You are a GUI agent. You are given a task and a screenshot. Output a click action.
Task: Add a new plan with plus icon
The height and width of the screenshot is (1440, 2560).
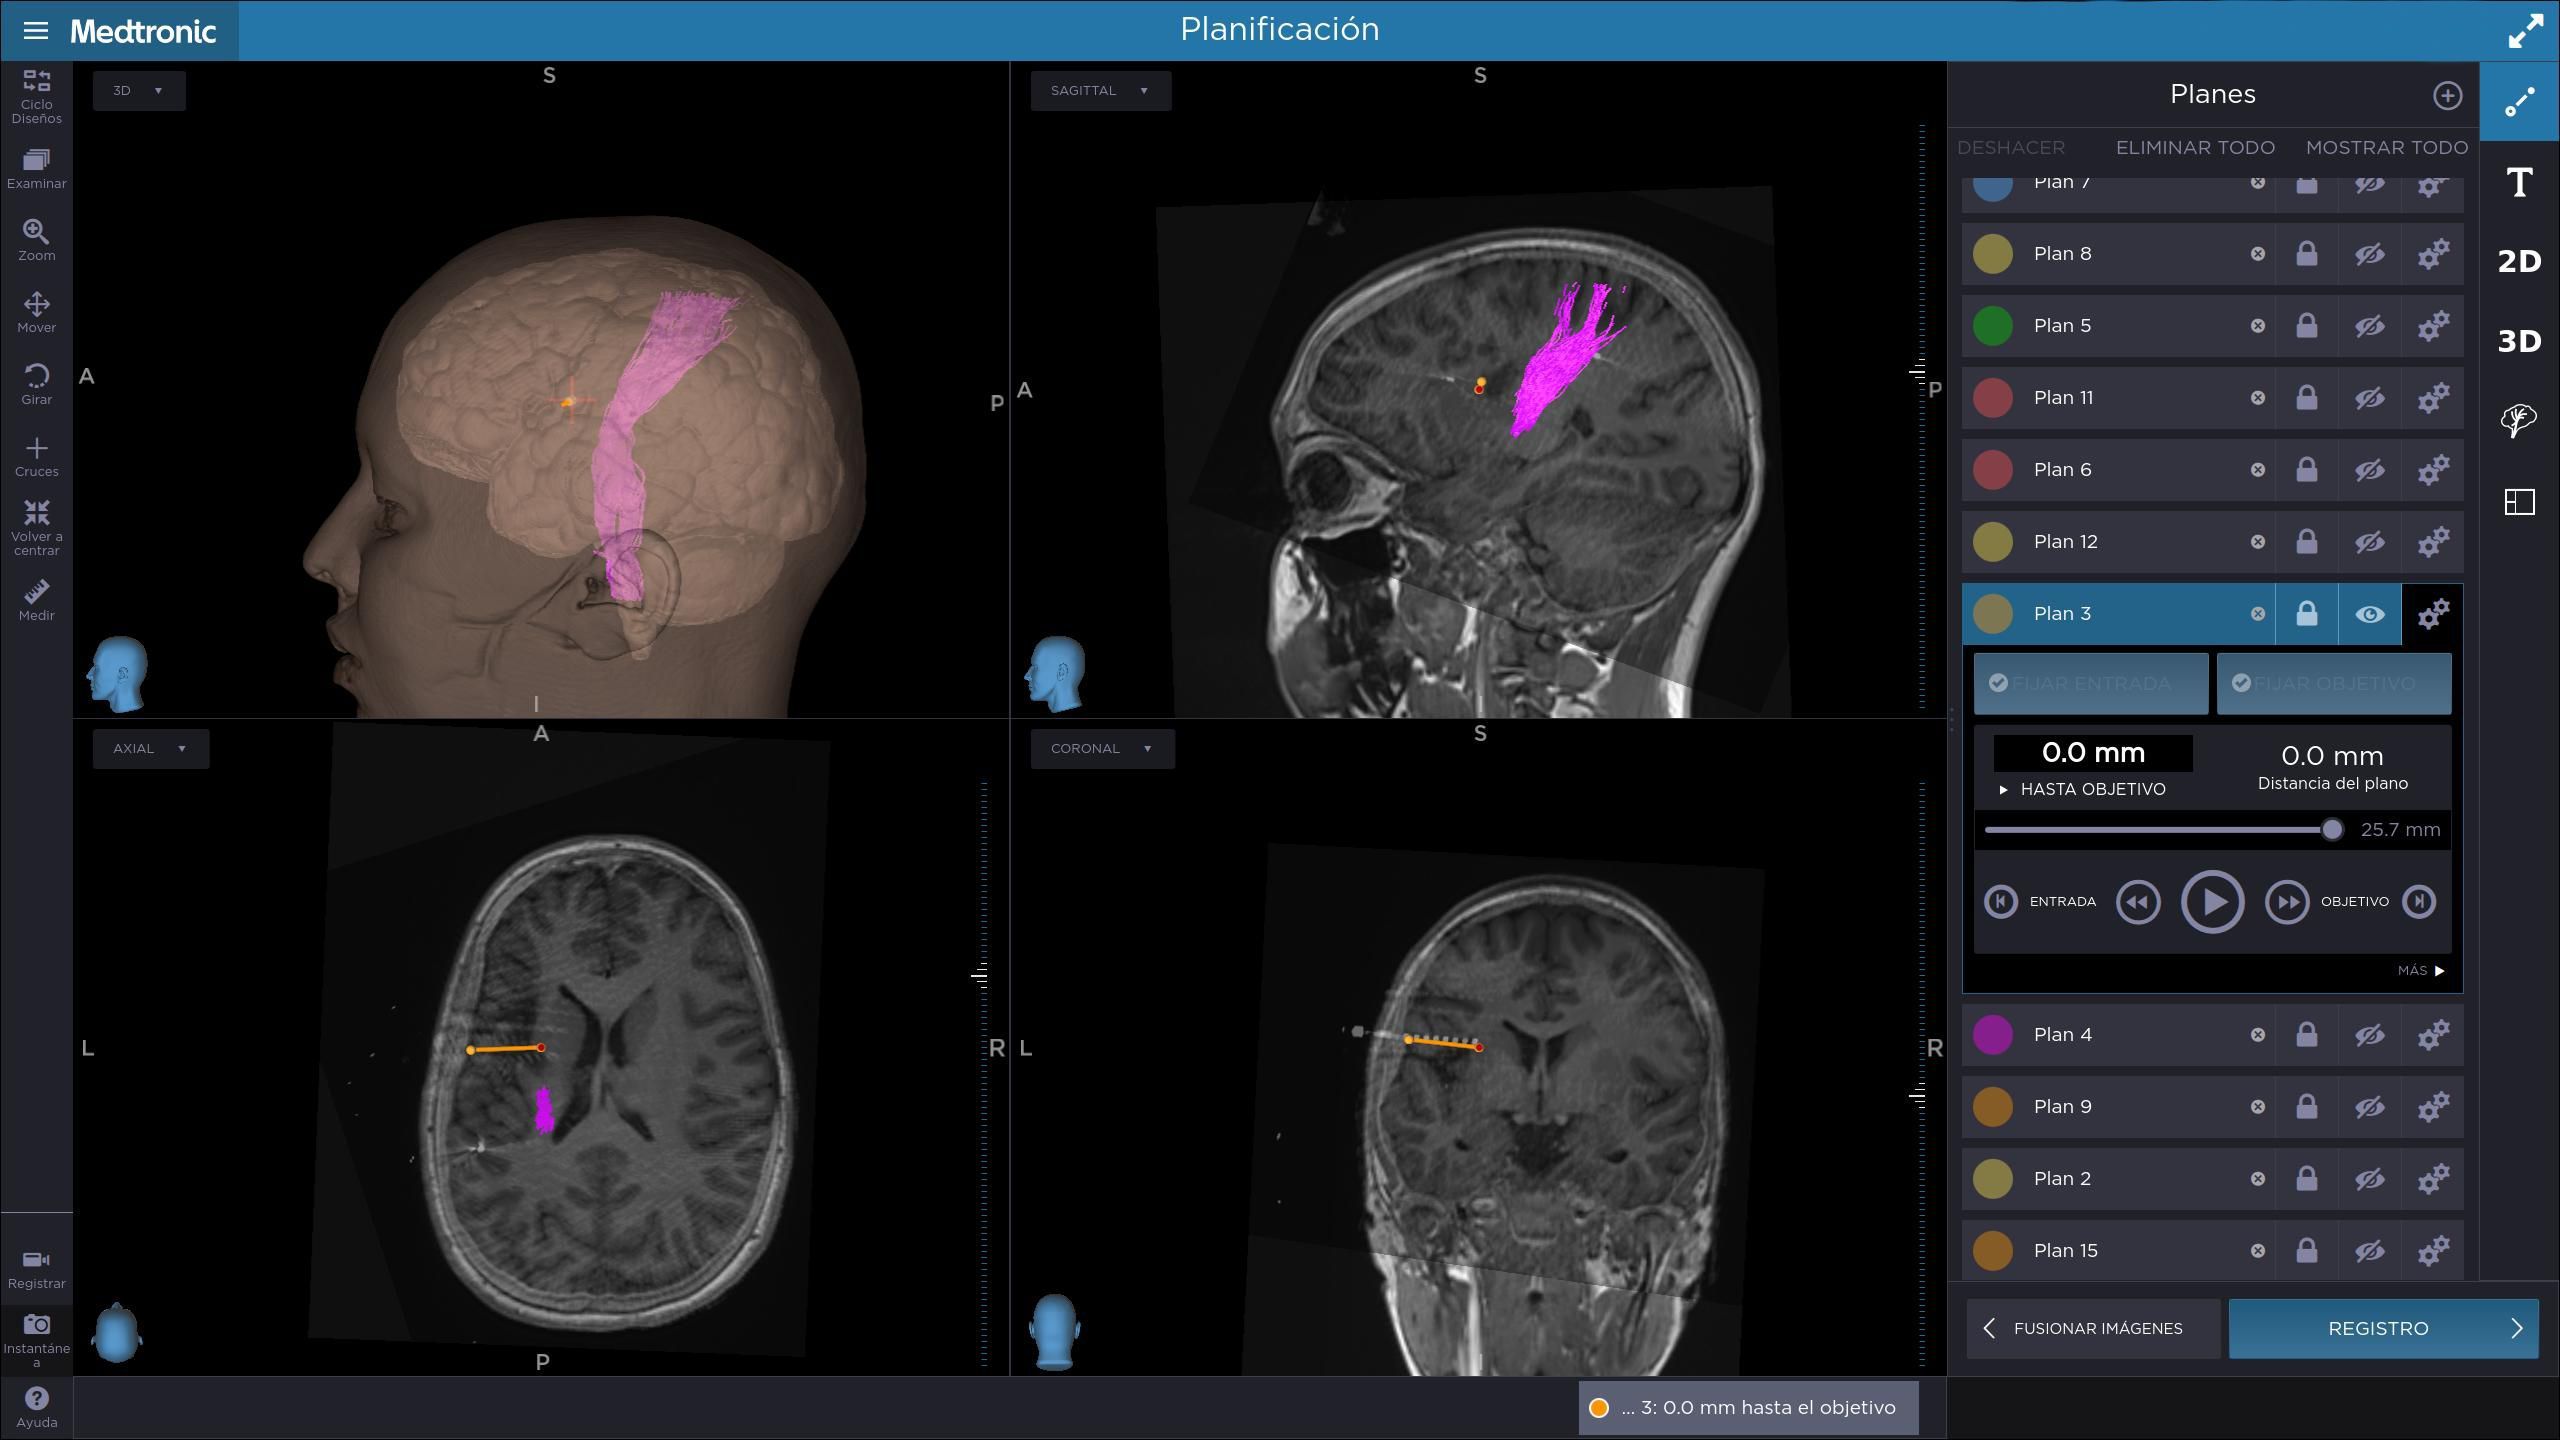[x=2447, y=95]
